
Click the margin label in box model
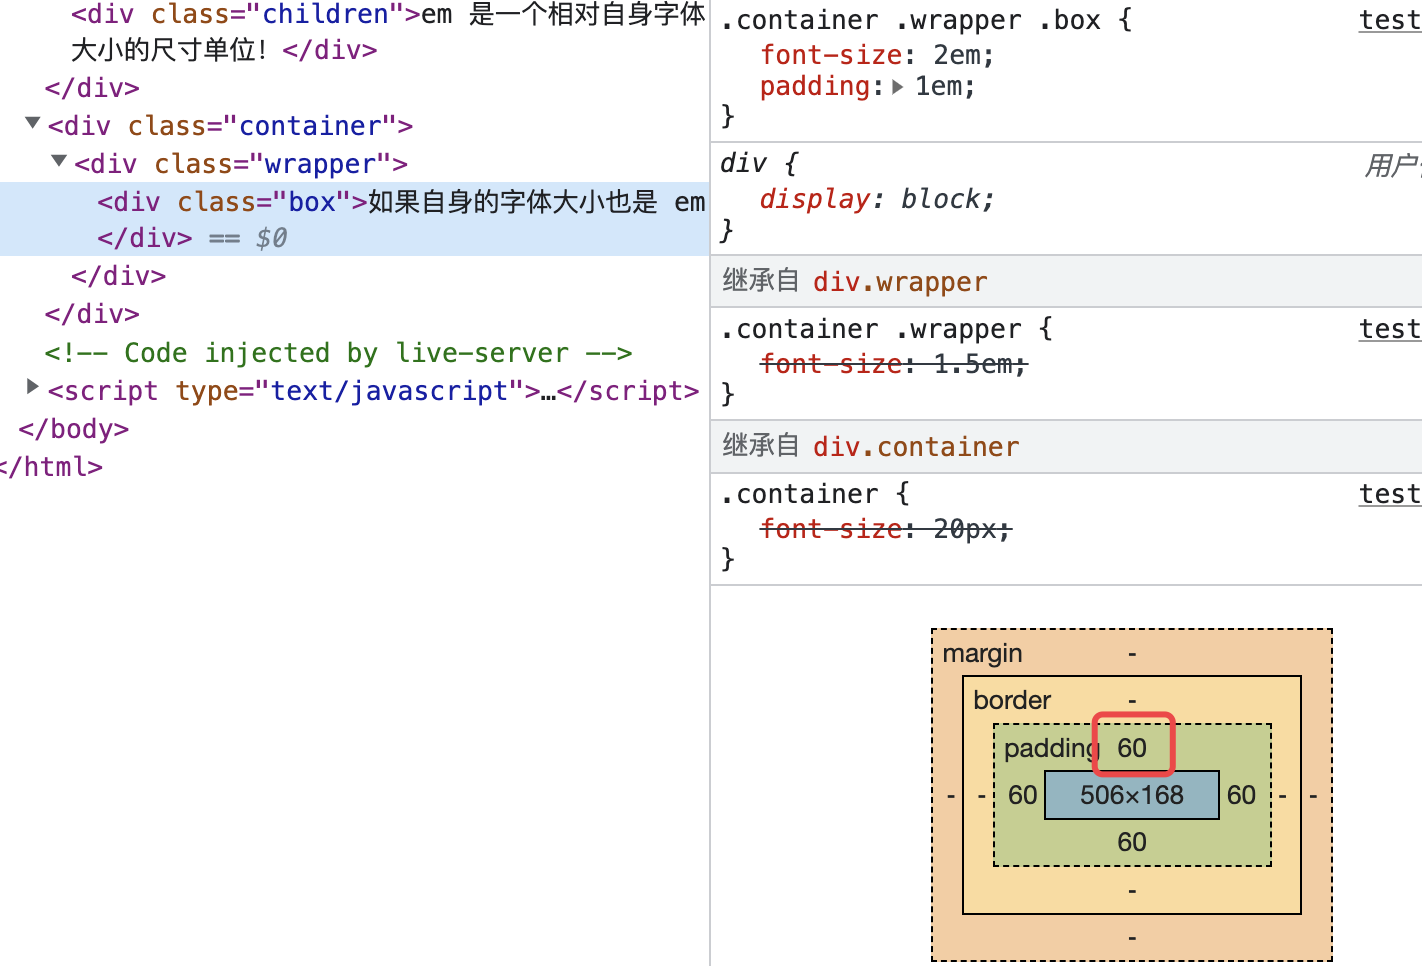point(982,654)
